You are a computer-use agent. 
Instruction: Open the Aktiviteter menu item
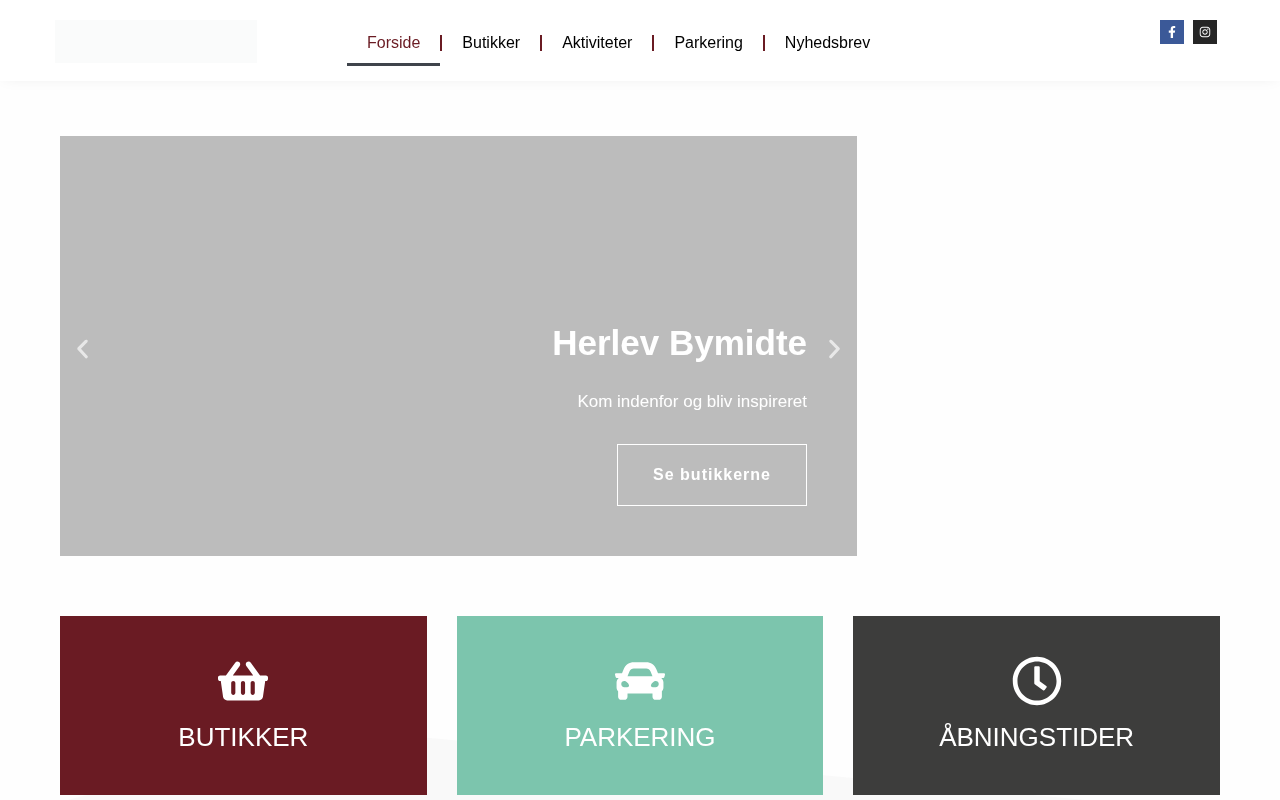[597, 43]
